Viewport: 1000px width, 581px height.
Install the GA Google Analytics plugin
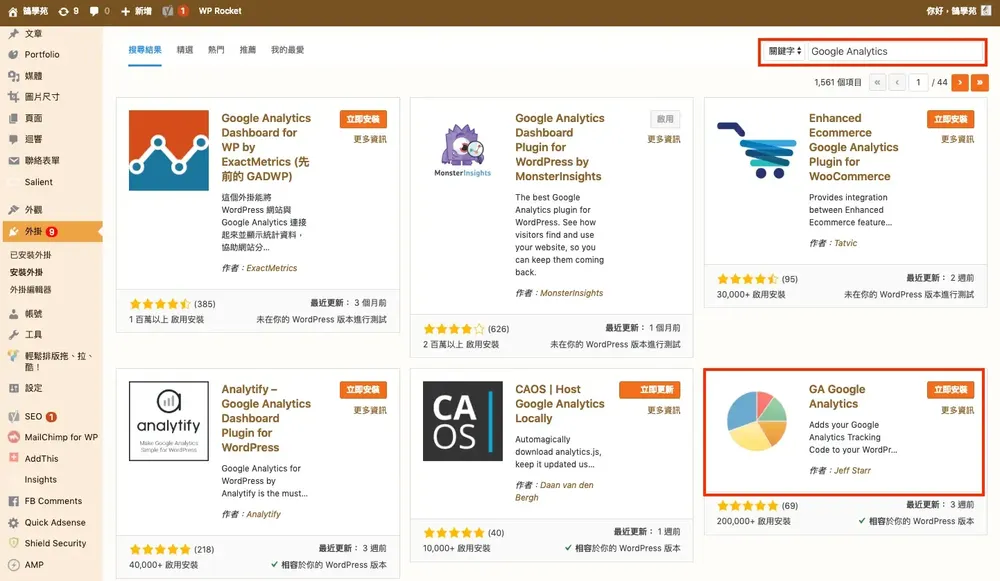coord(950,390)
